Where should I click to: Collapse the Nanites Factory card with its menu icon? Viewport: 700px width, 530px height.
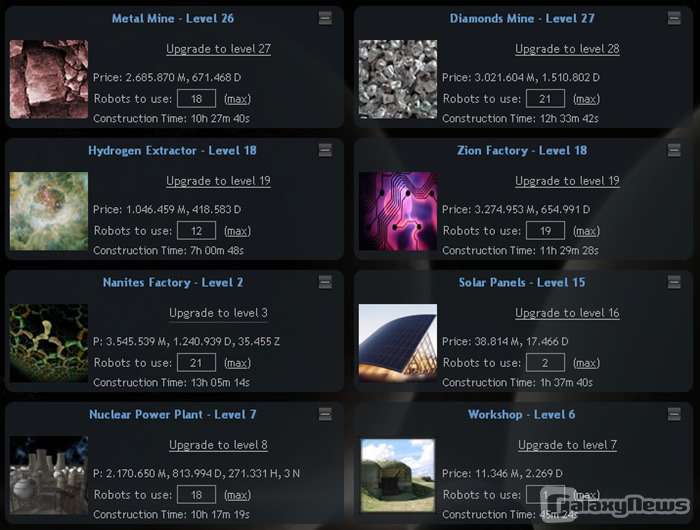[x=325, y=282]
